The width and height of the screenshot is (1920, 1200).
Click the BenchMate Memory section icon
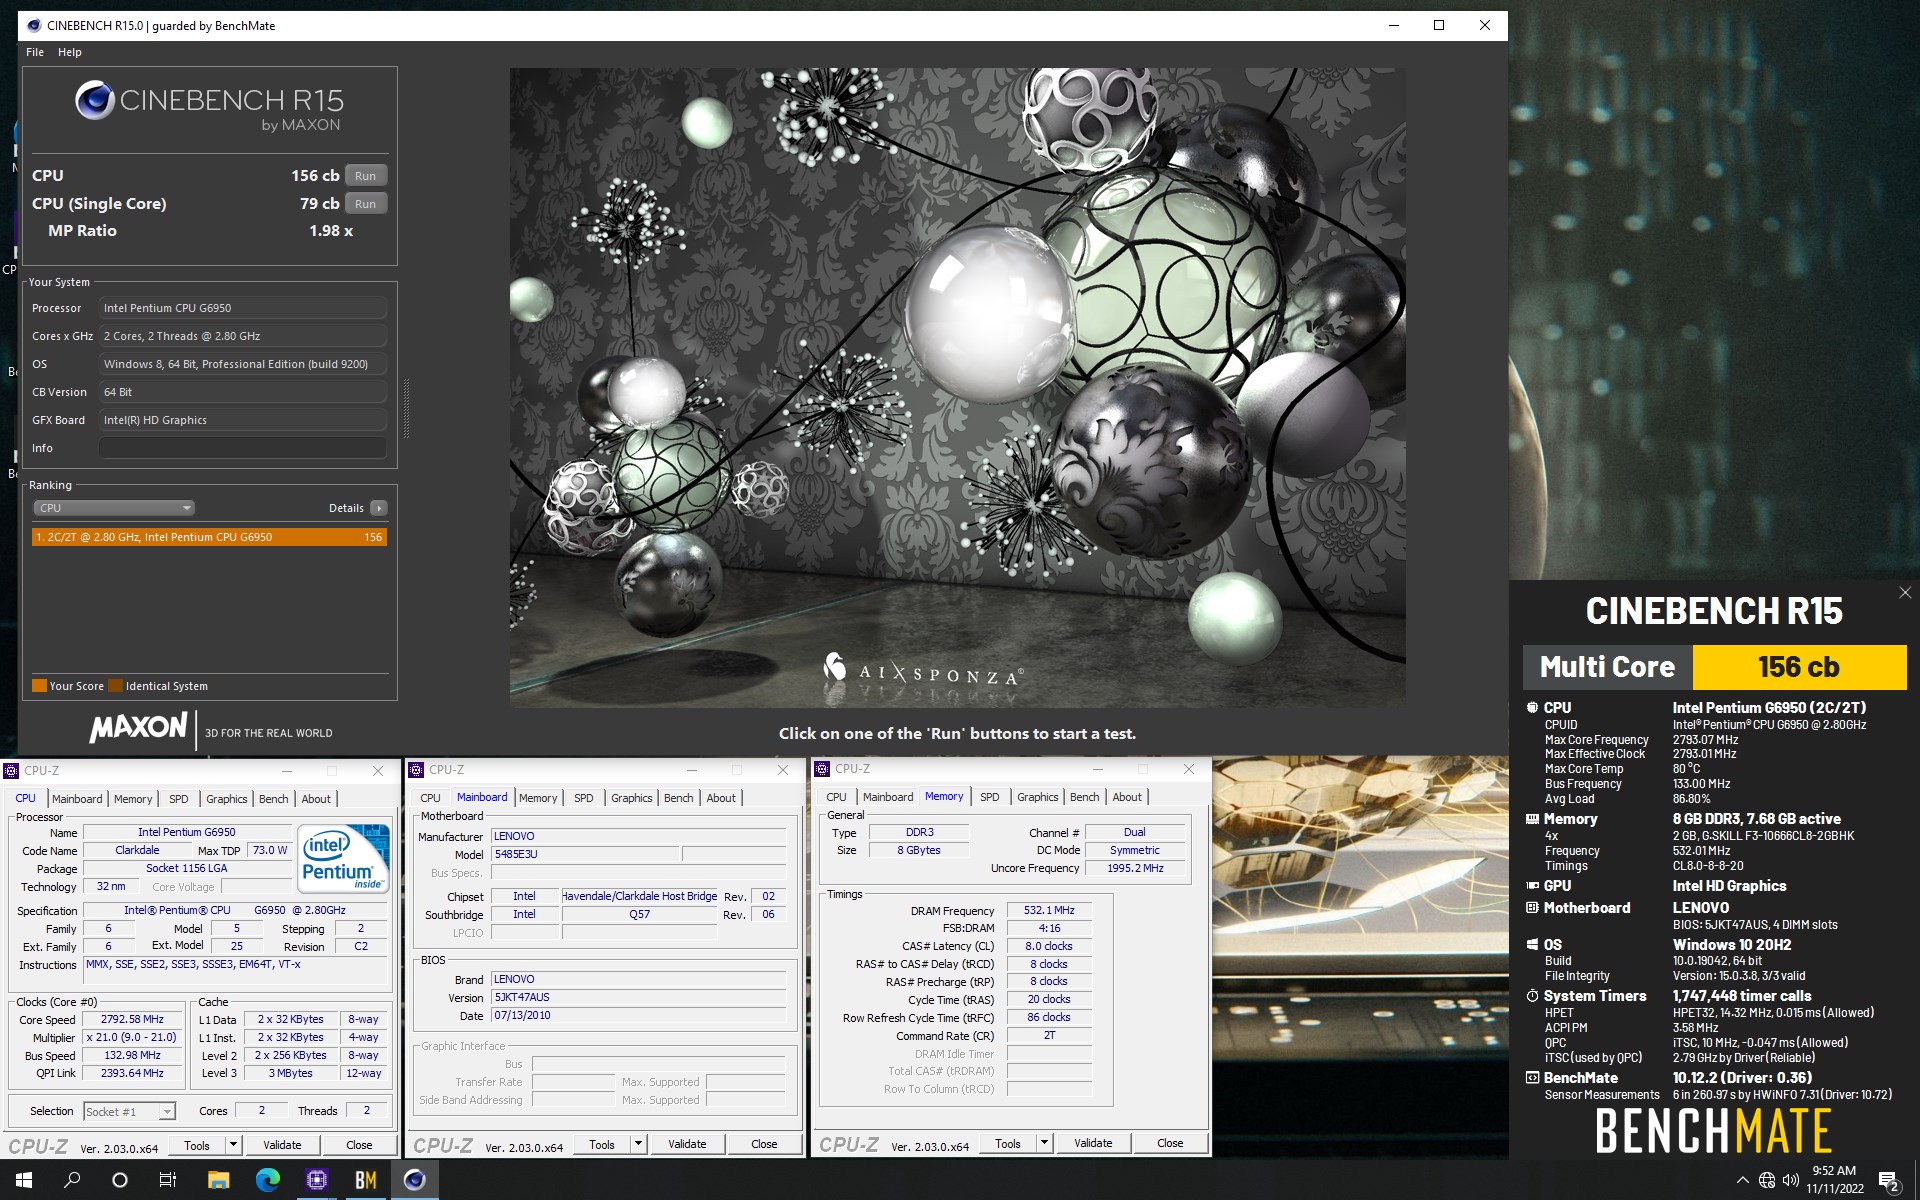1532,818
